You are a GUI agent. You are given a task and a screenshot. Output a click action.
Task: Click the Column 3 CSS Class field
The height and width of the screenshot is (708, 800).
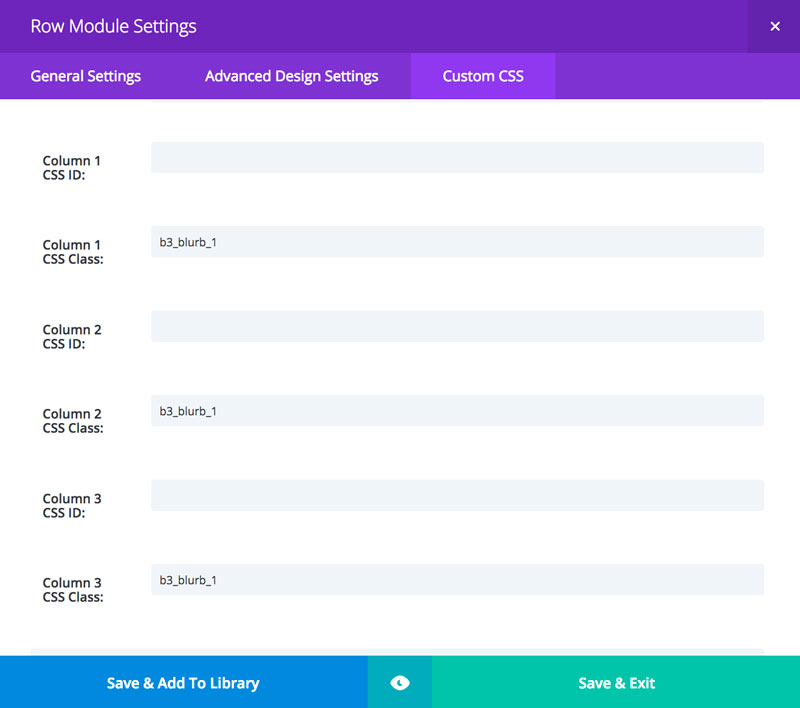click(x=456, y=579)
